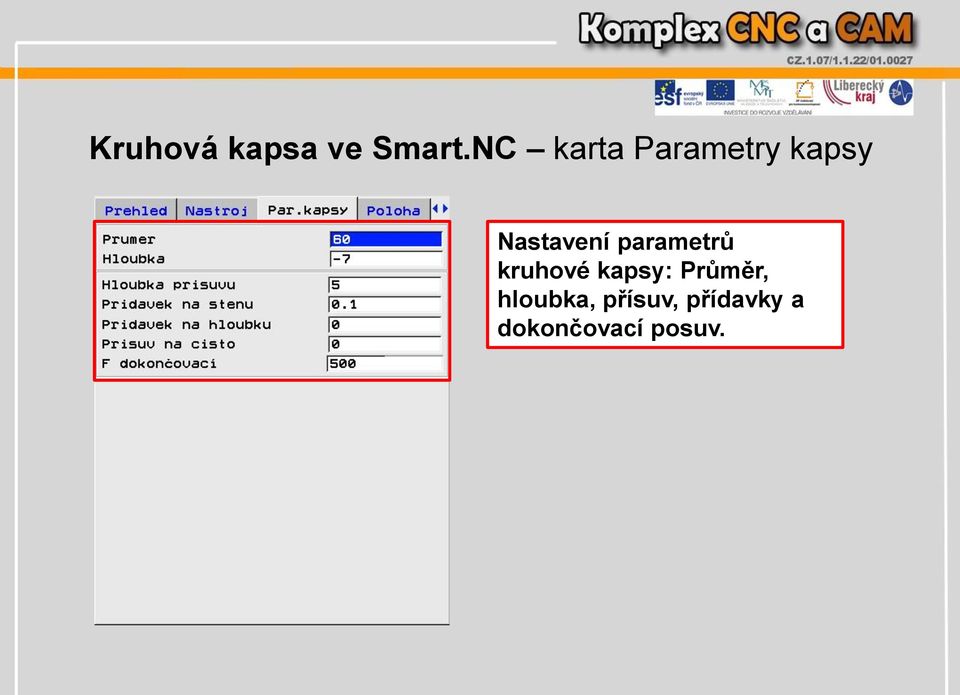Open the Nastroj tab
Screen dimensions: 960x695
[217, 210]
